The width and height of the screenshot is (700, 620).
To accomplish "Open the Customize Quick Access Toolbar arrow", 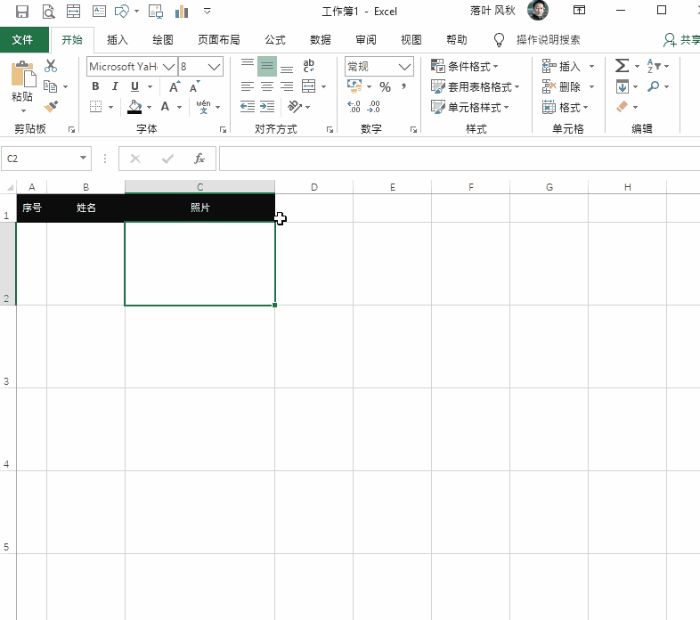I will (207, 11).
